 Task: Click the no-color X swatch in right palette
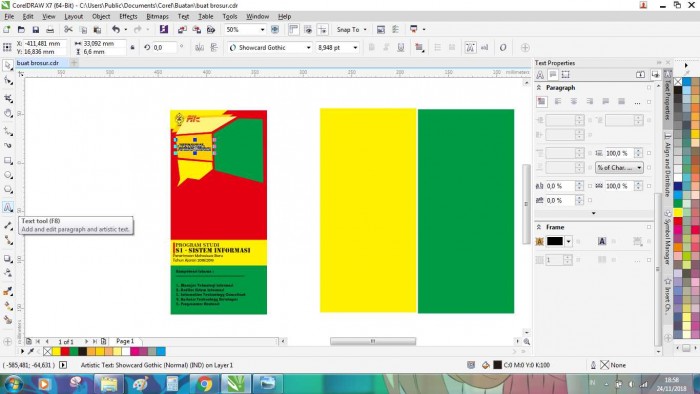pos(678,81)
